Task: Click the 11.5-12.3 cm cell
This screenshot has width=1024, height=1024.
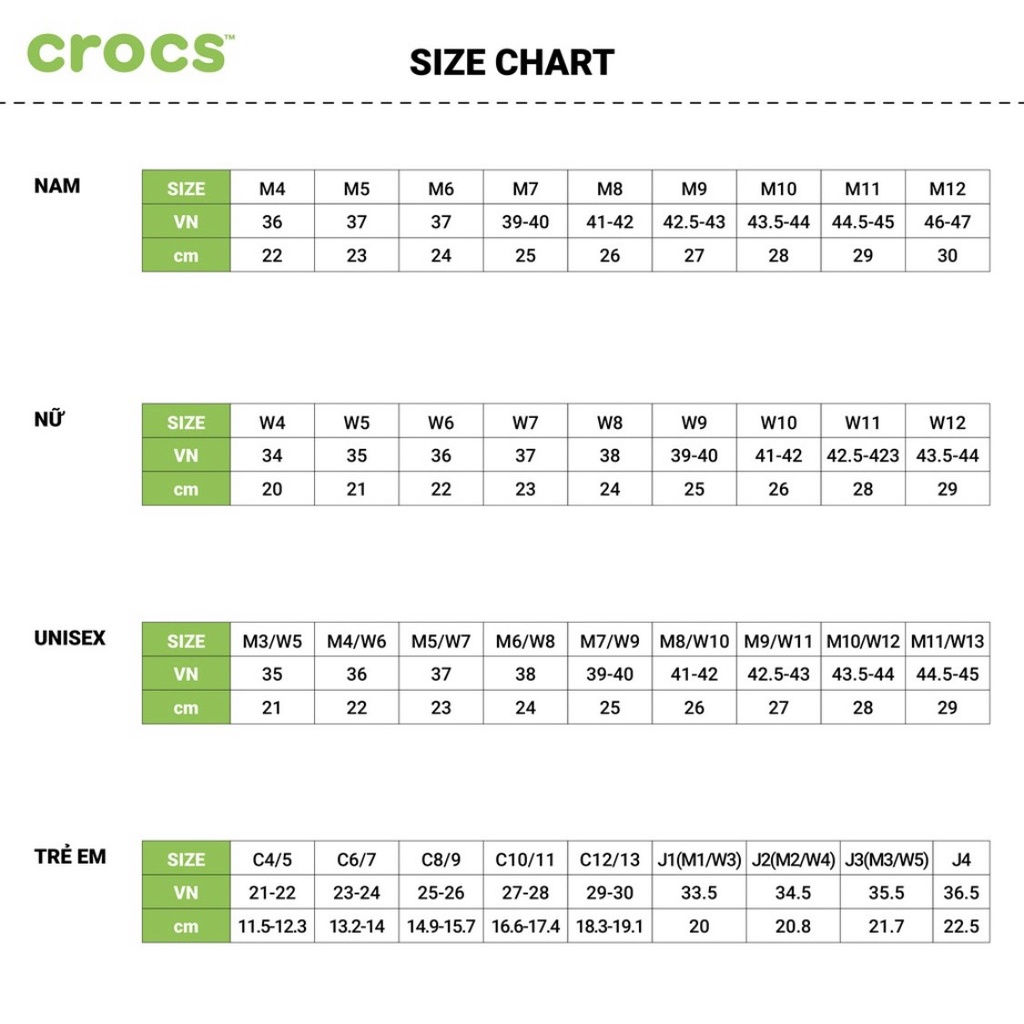Action: pyautogui.click(x=272, y=927)
